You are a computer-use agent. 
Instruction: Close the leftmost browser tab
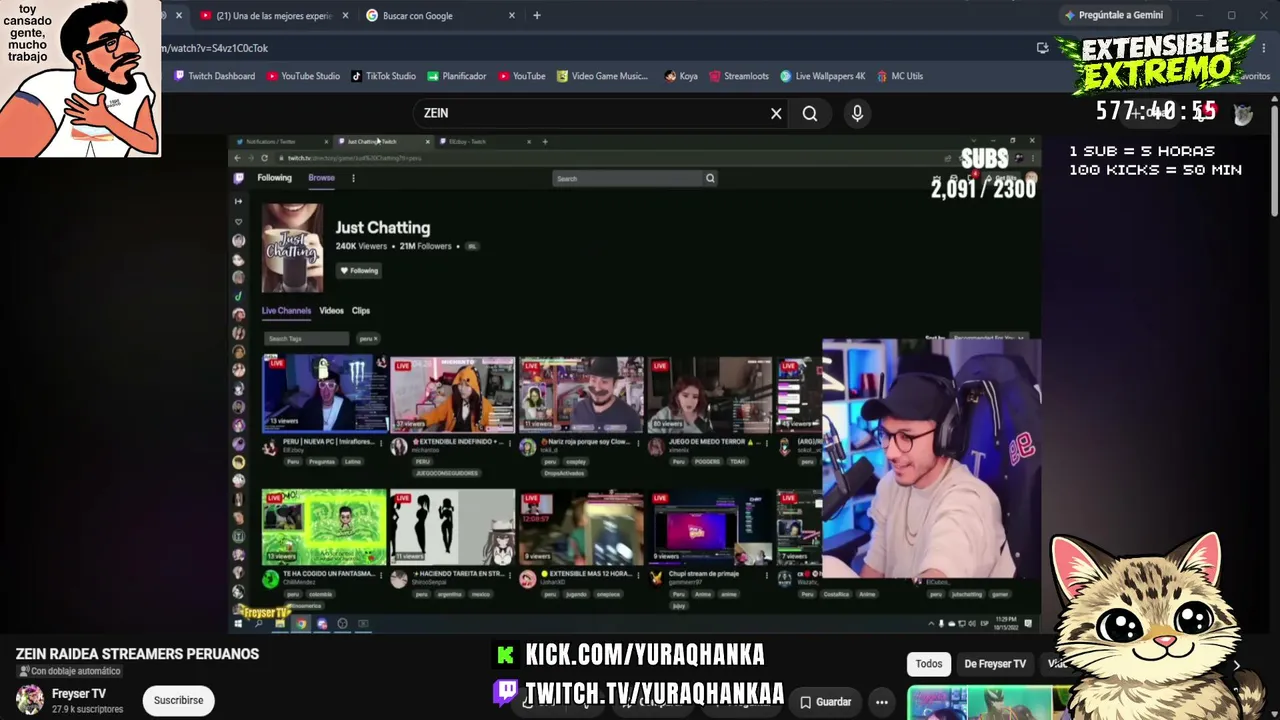tap(179, 15)
